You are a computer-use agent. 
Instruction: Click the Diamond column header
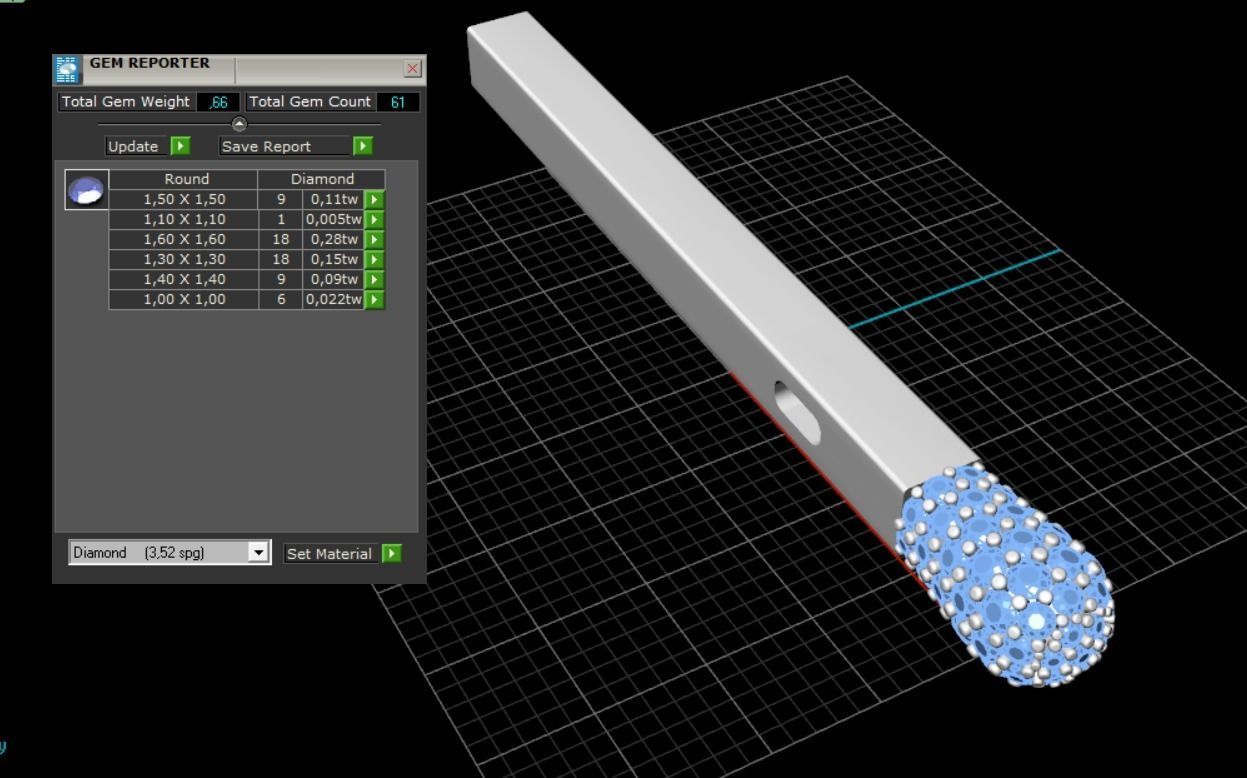(322, 179)
